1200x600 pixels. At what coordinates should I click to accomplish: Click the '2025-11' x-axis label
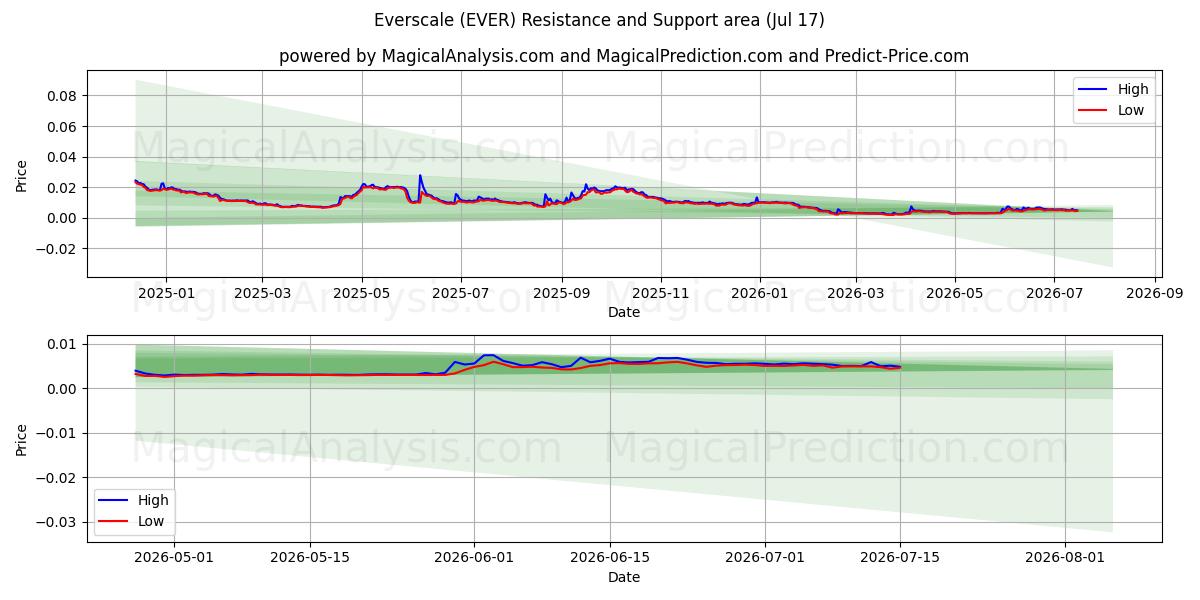click(661, 295)
